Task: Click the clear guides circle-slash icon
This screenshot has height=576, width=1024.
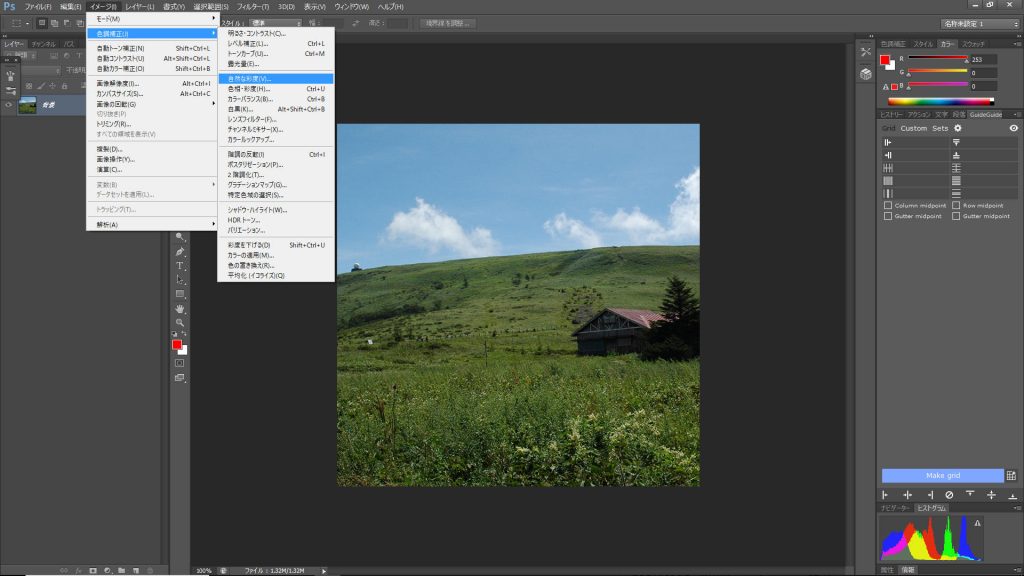Action: 950,495
